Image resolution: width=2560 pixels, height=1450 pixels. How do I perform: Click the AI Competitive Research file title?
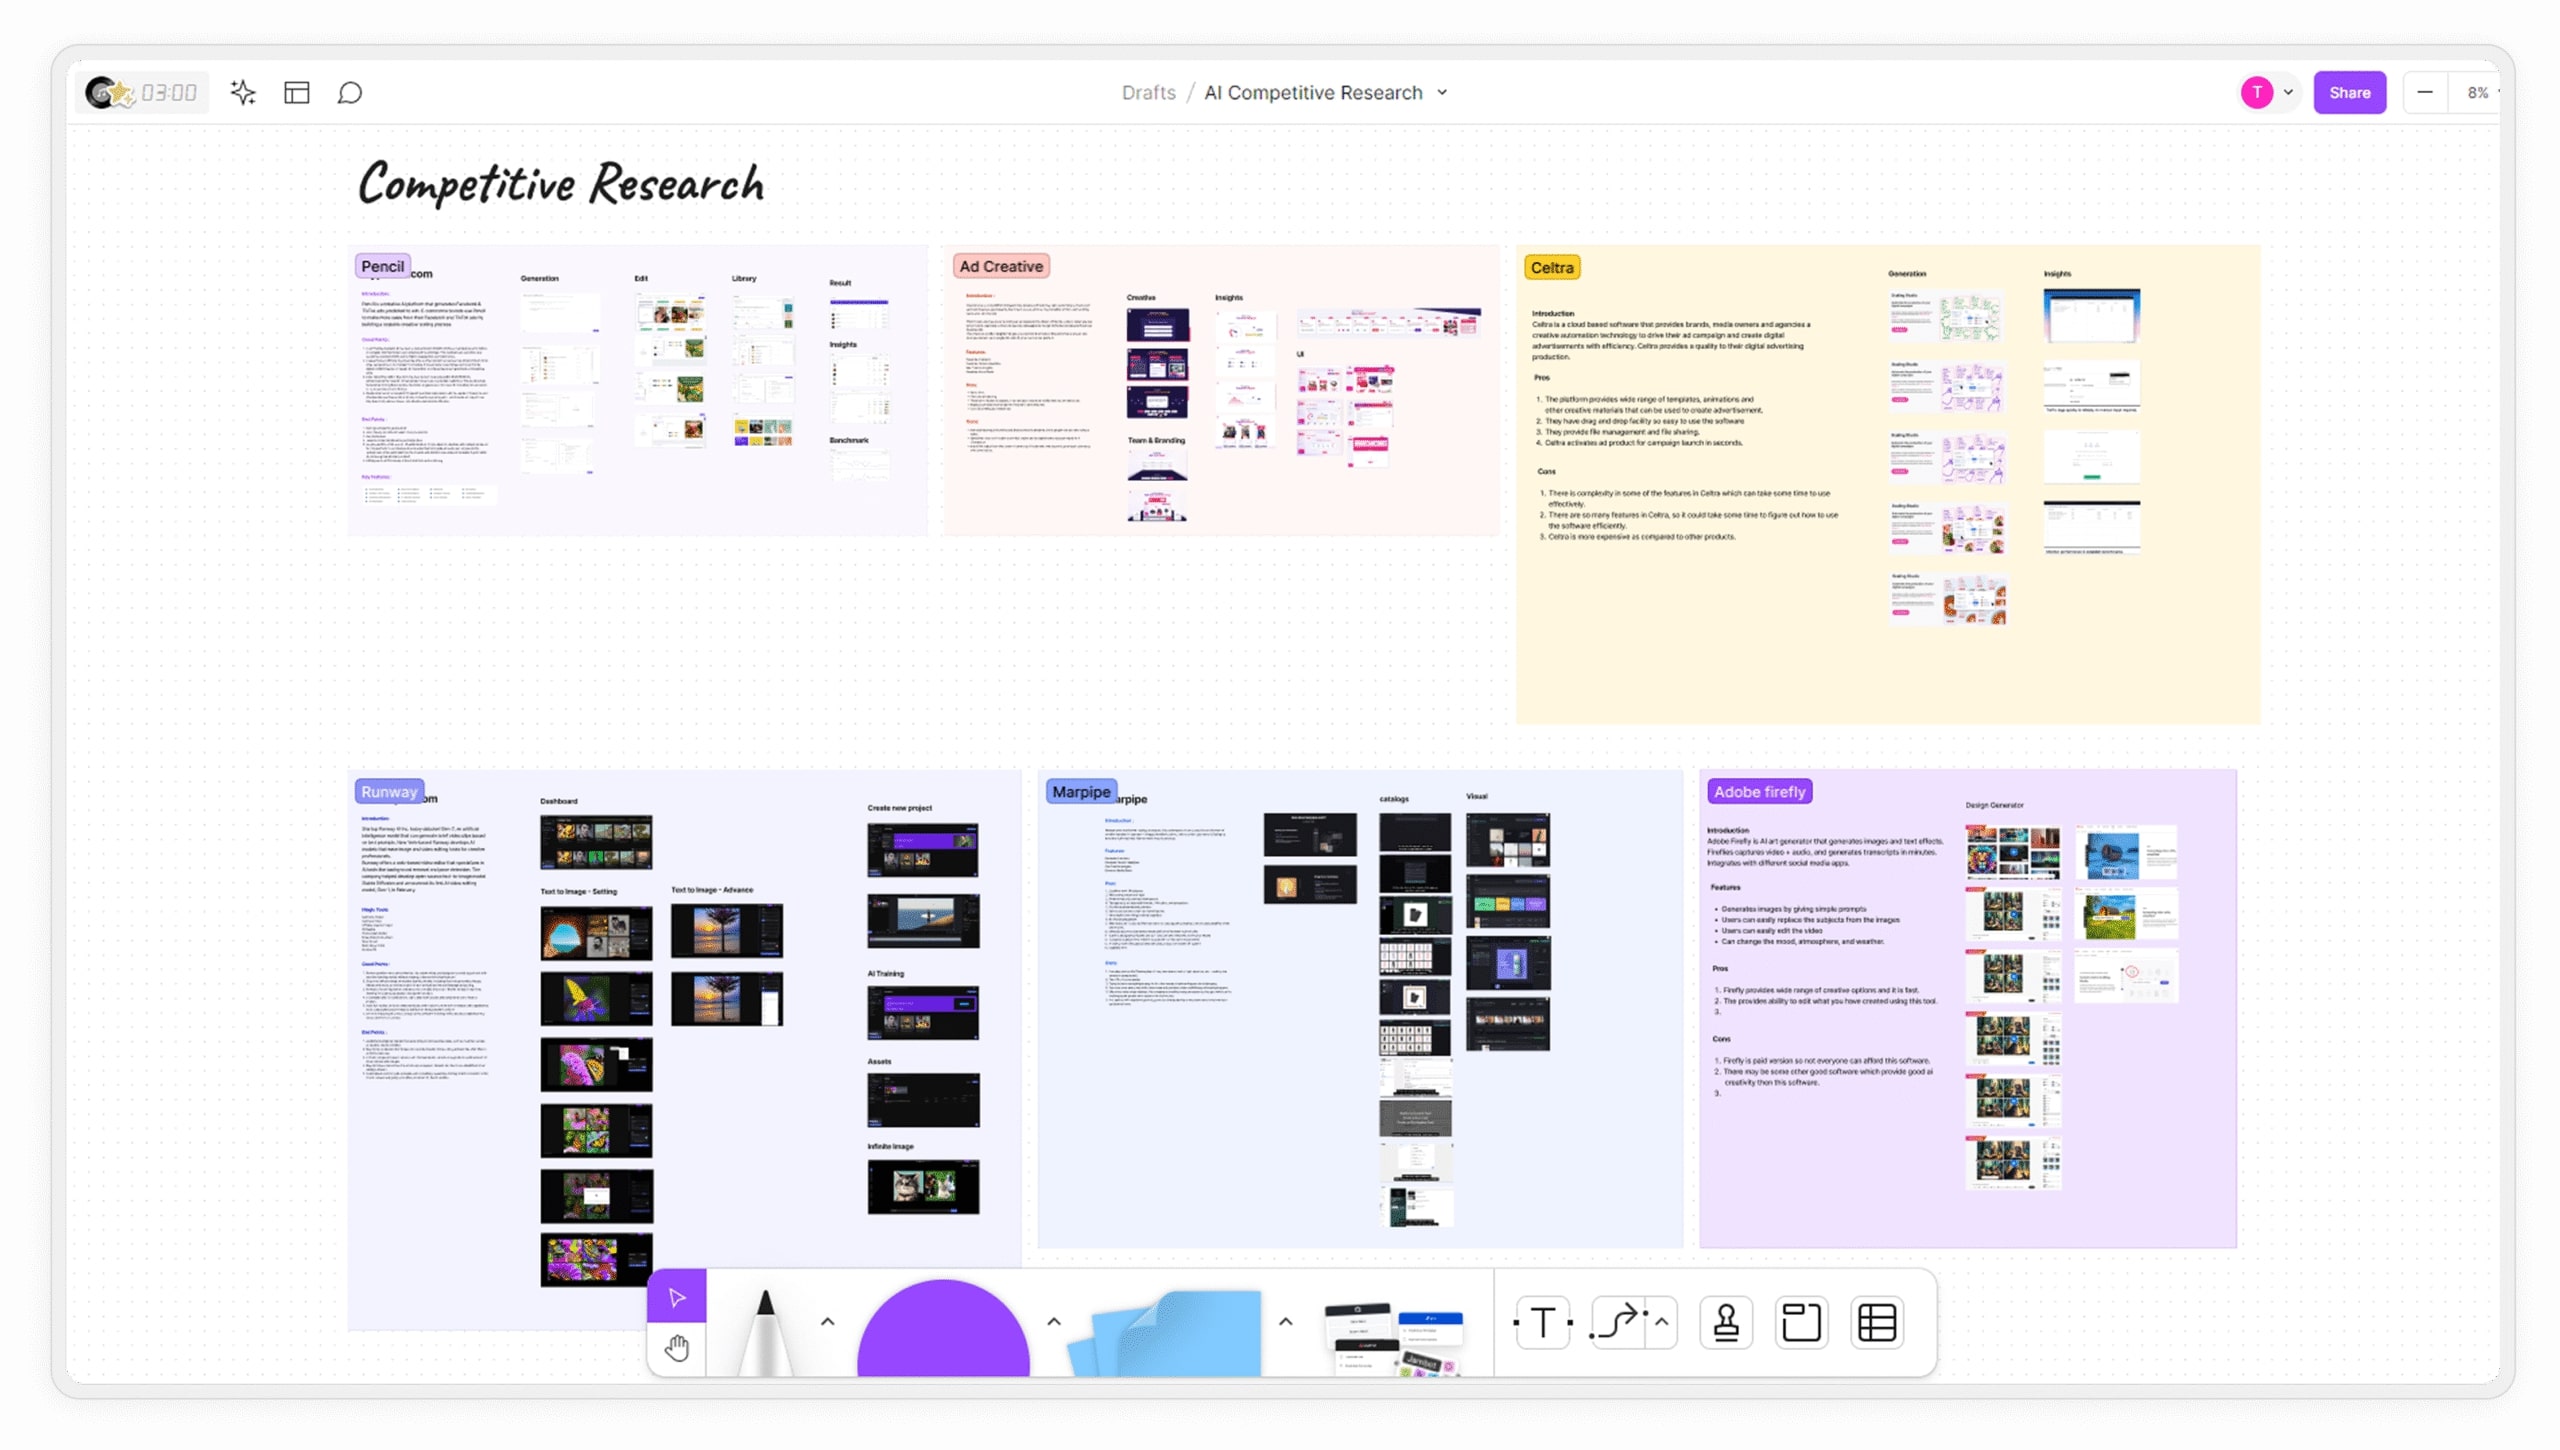1312,92
